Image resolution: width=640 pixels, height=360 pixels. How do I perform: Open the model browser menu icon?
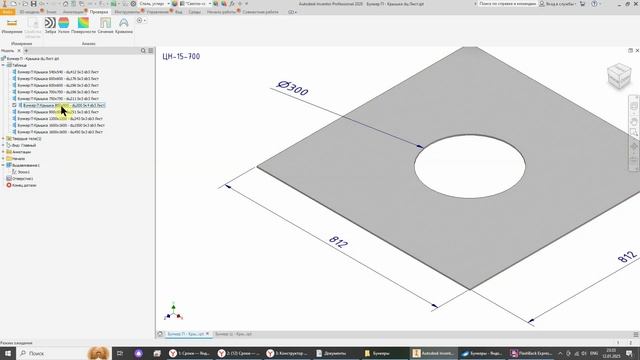pyautogui.click(x=151, y=51)
